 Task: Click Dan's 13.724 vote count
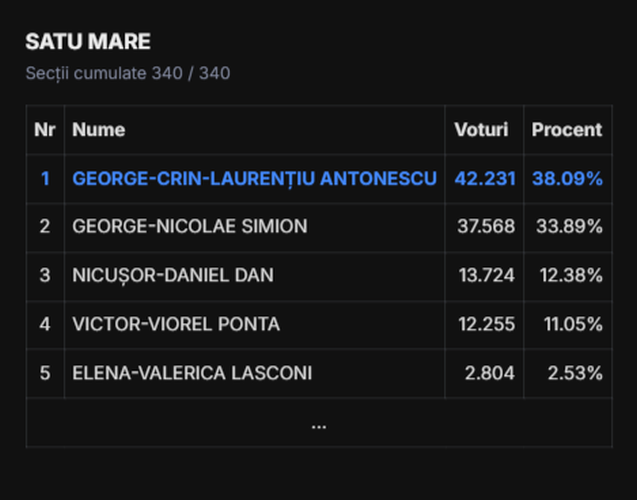(487, 275)
